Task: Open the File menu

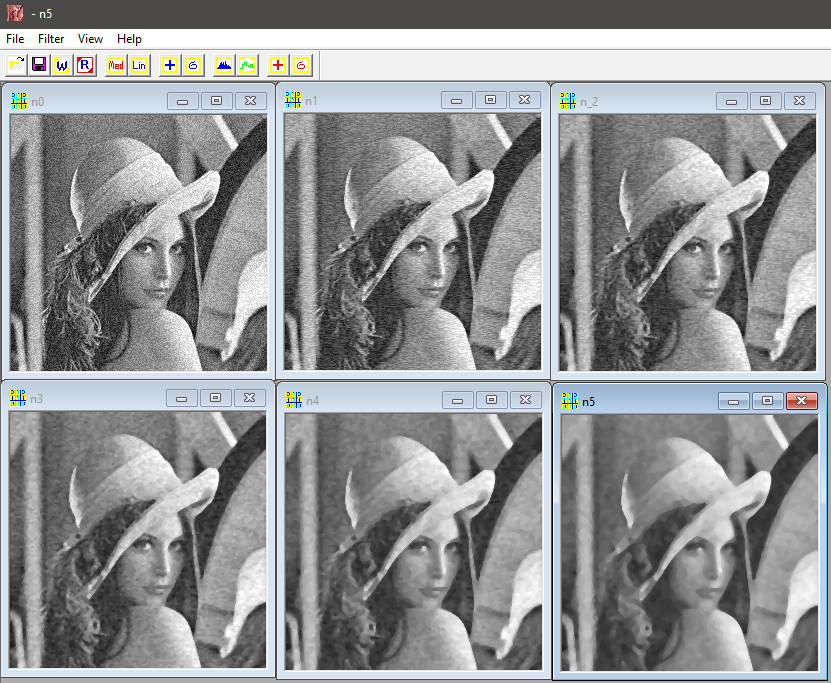Action: click(x=15, y=39)
